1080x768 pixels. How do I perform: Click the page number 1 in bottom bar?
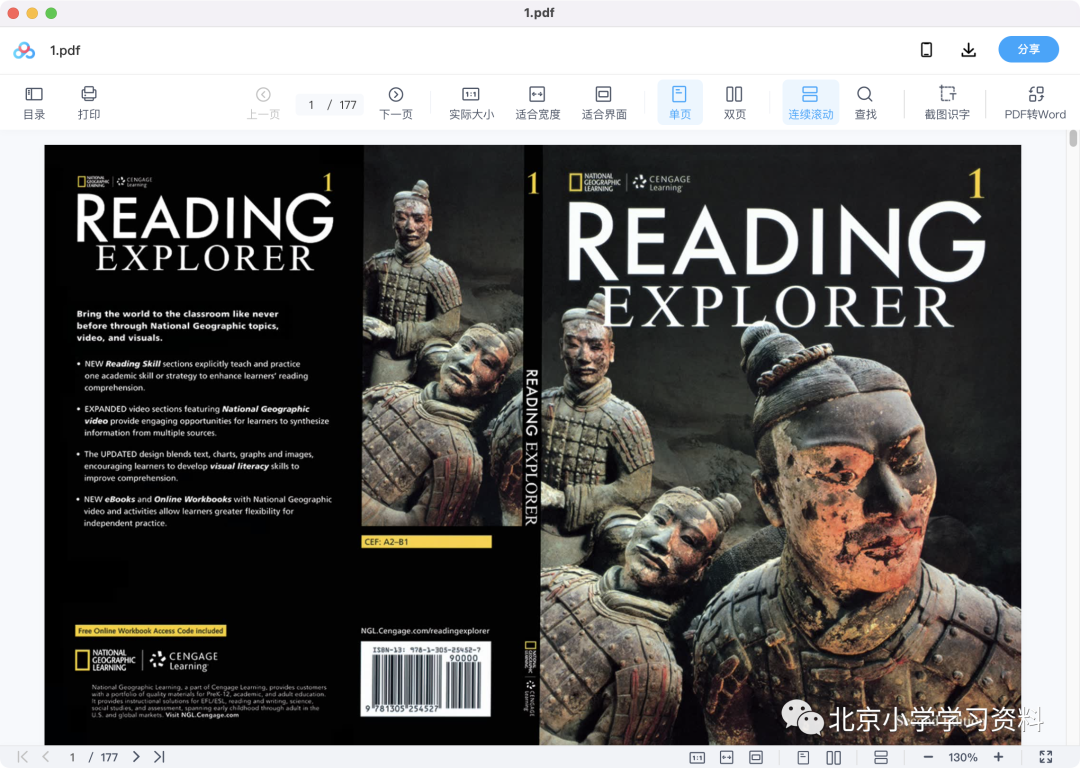point(72,758)
